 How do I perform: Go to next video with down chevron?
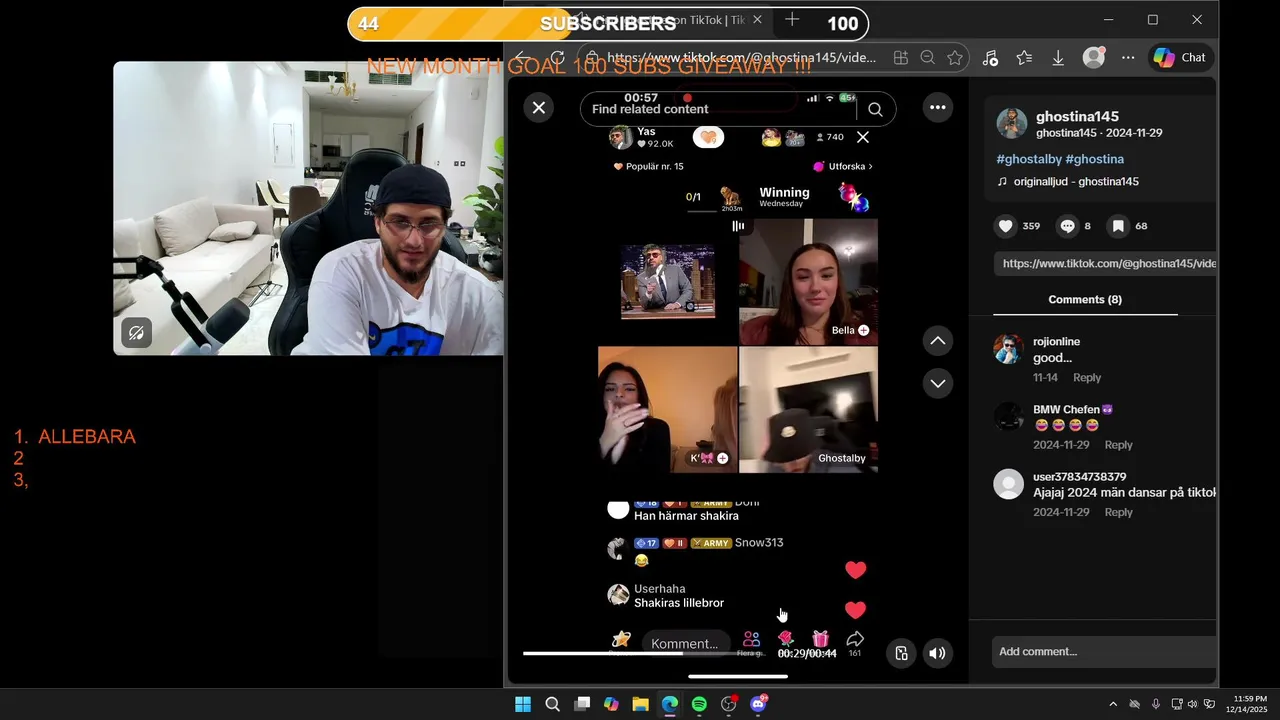(x=938, y=383)
